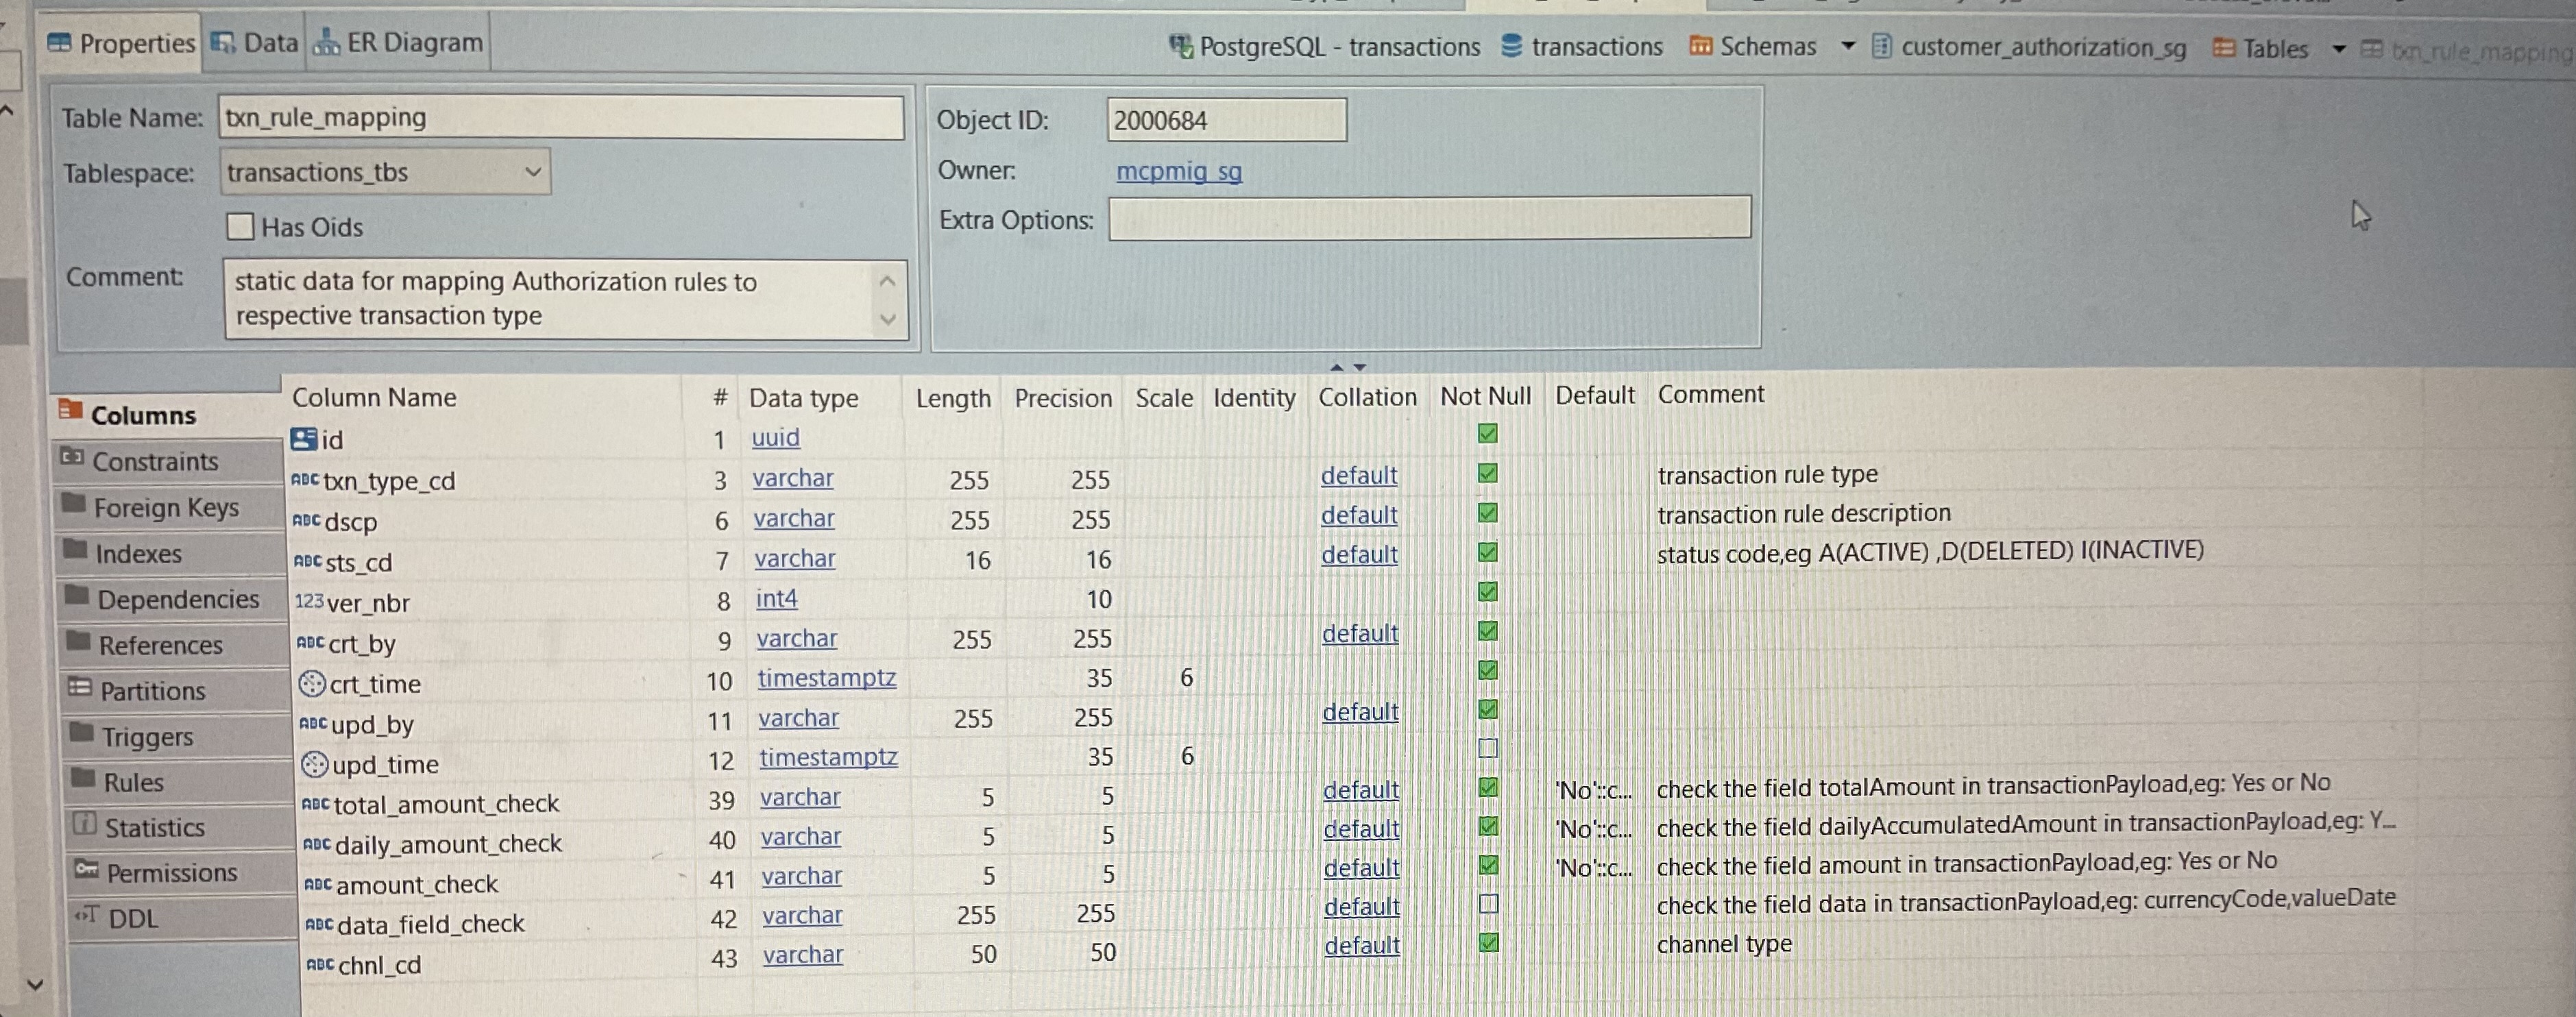Click the ER Diagram tab icon
2576x1017 pixels.
tap(326, 43)
